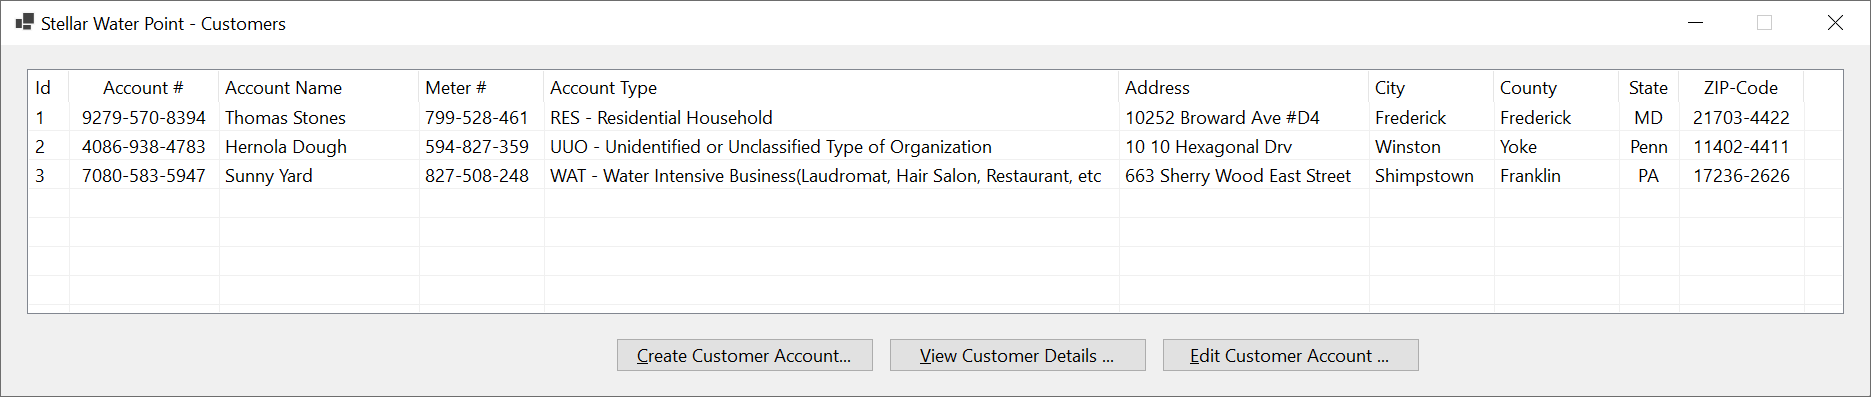The width and height of the screenshot is (1871, 397).
Task: Click the name Hernola Dough
Action: pyautogui.click(x=286, y=146)
